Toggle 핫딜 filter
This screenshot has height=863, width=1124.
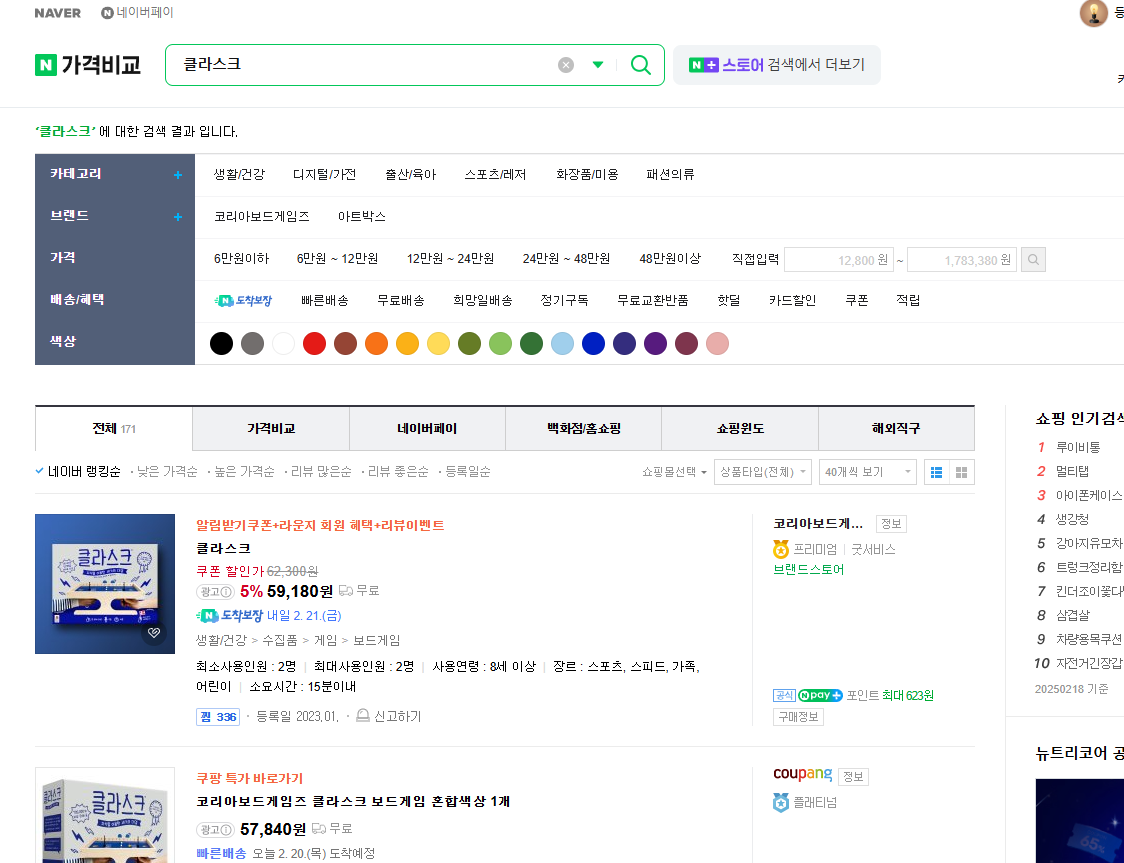[728, 301]
